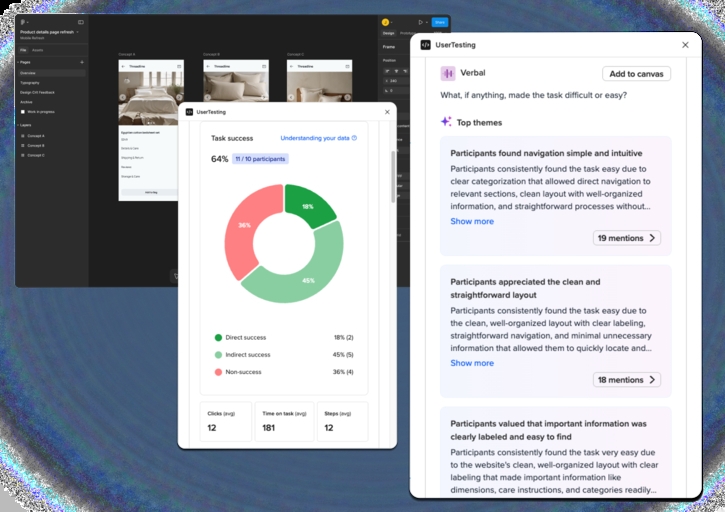Switch to the File tab
The image size is (725, 512).
[23, 50]
